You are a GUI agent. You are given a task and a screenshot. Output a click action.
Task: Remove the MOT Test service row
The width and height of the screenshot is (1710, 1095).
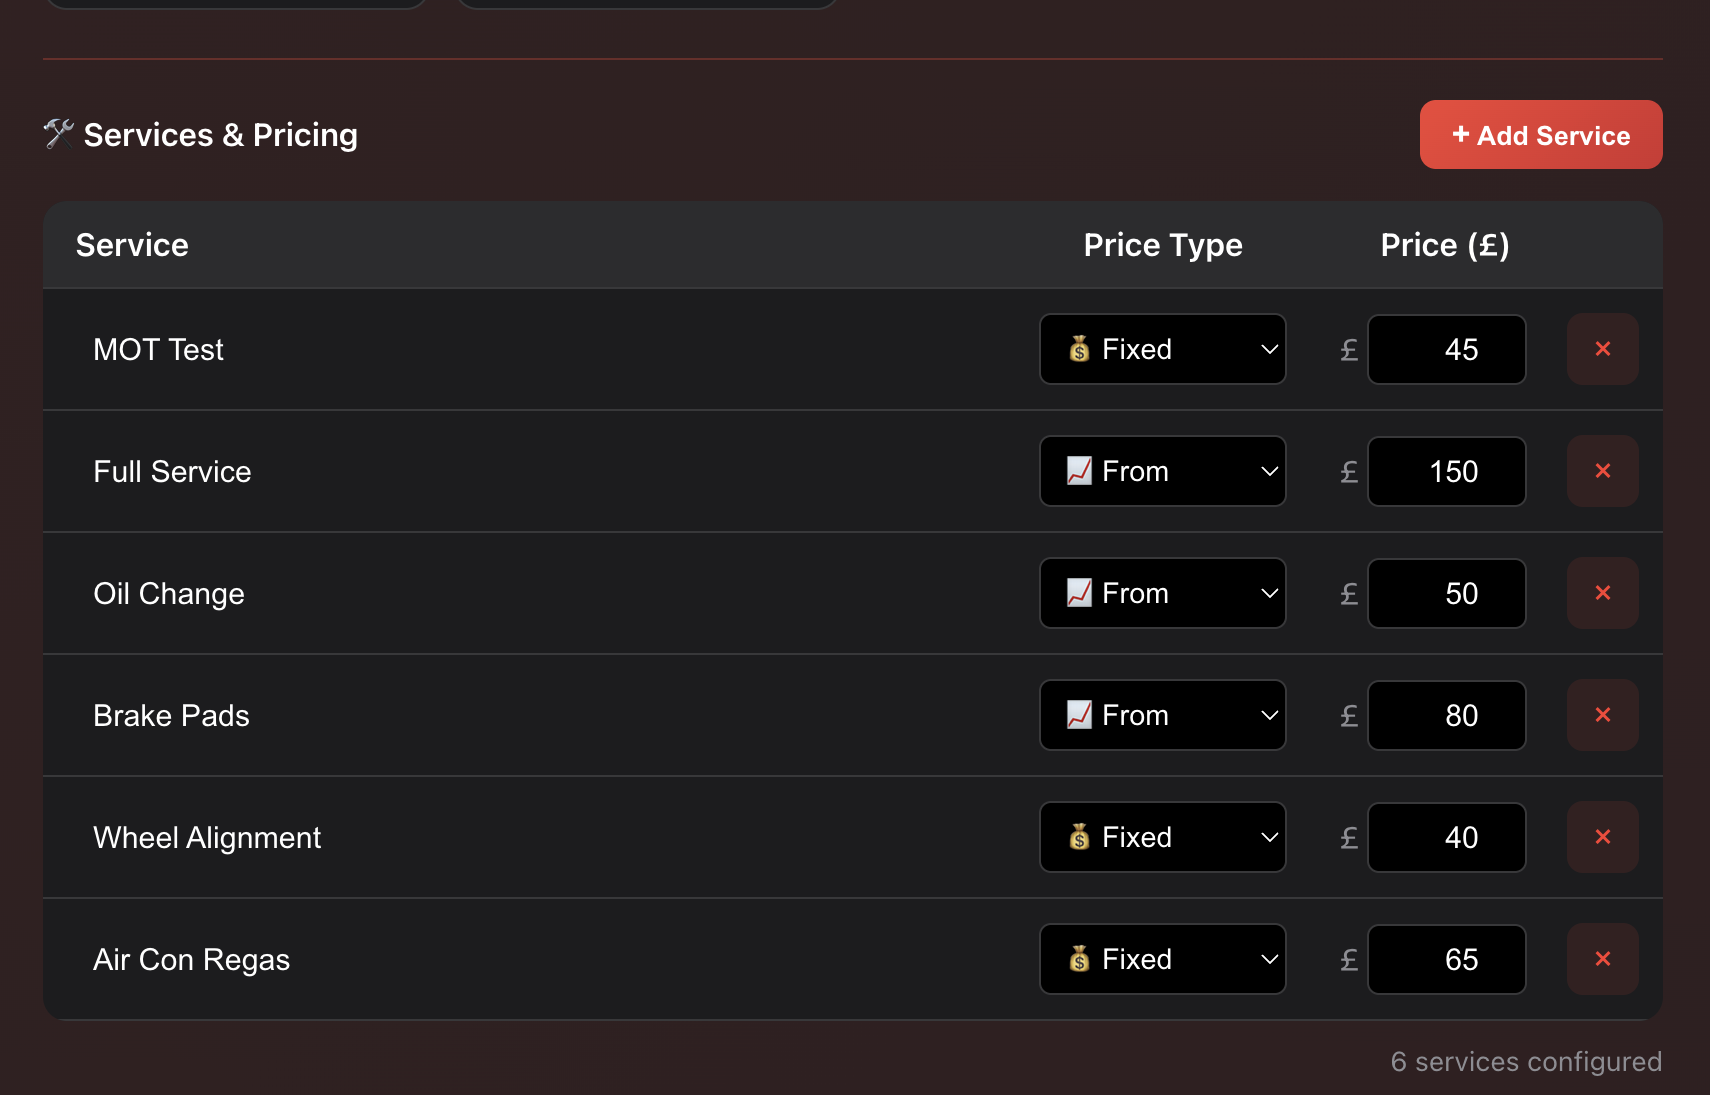point(1602,349)
